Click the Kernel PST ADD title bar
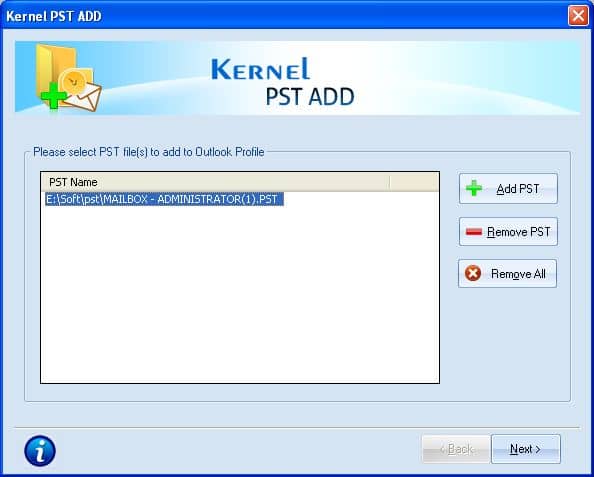The image size is (594, 477). click(284, 16)
